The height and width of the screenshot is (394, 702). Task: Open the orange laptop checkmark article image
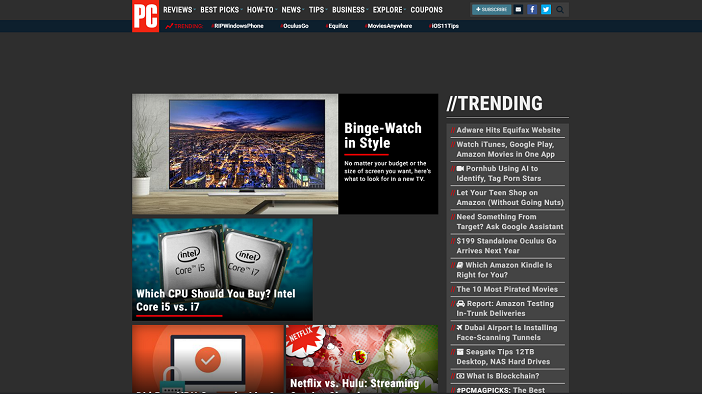208,359
